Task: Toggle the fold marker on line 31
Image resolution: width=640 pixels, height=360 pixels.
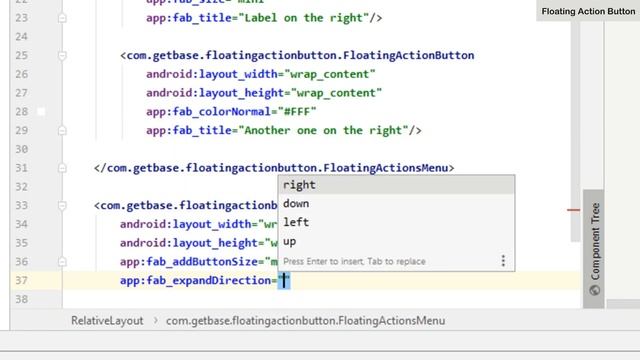Action: coord(62,168)
